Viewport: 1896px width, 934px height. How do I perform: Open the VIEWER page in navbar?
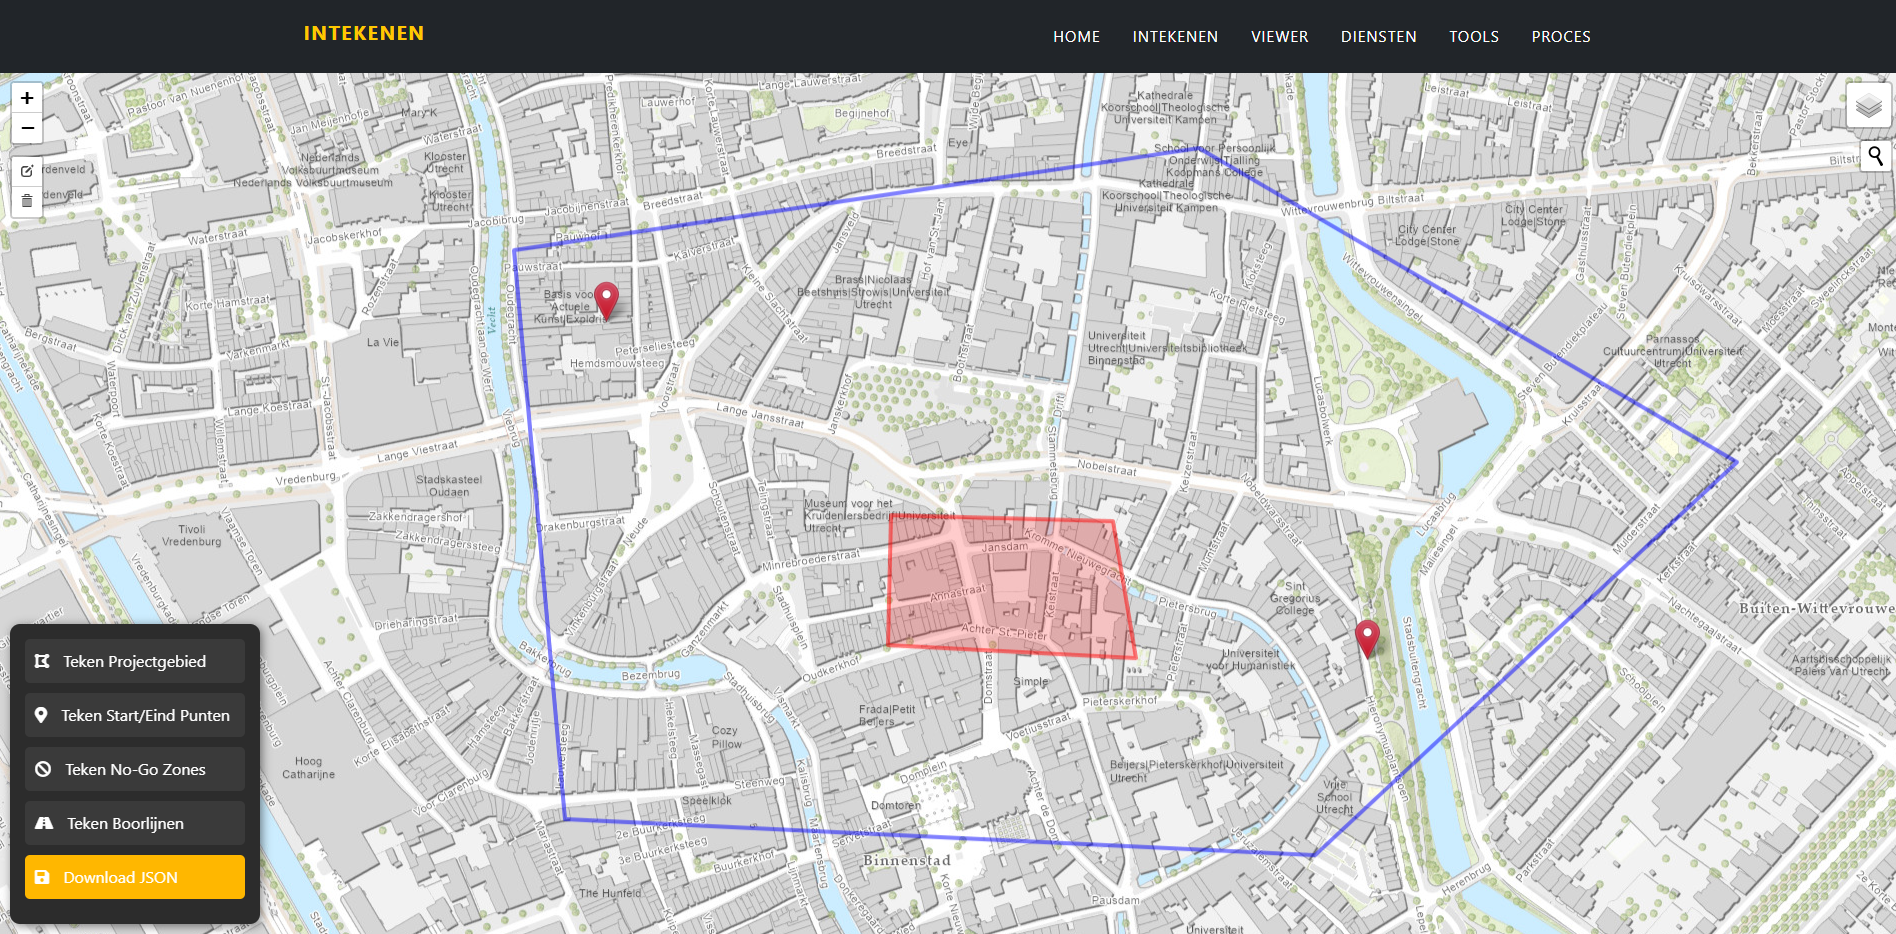(x=1279, y=37)
